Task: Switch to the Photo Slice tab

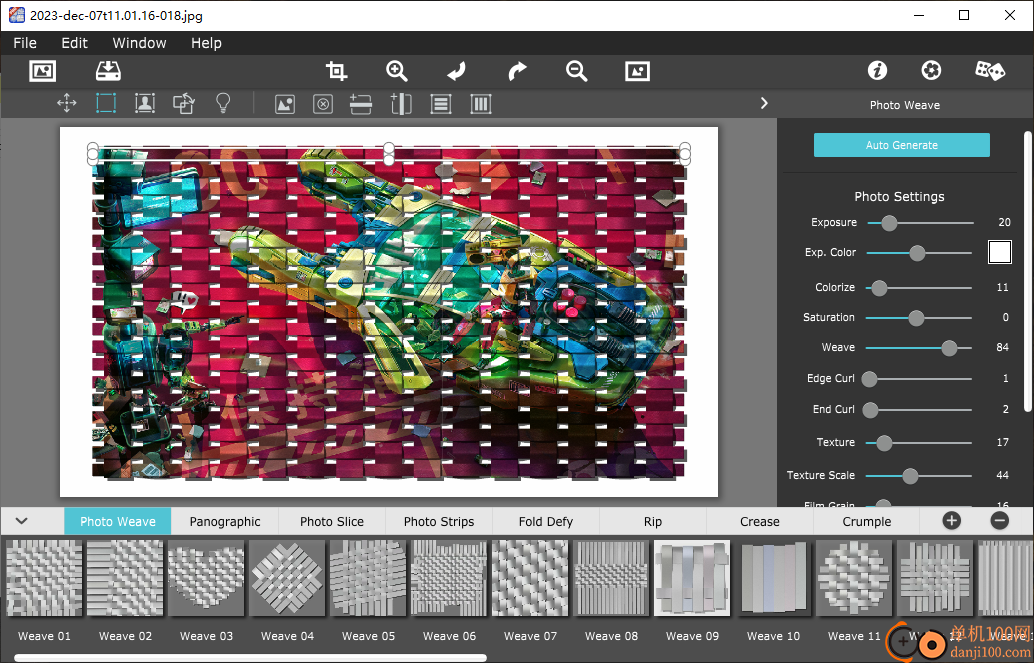Action: [x=332, y=521]
